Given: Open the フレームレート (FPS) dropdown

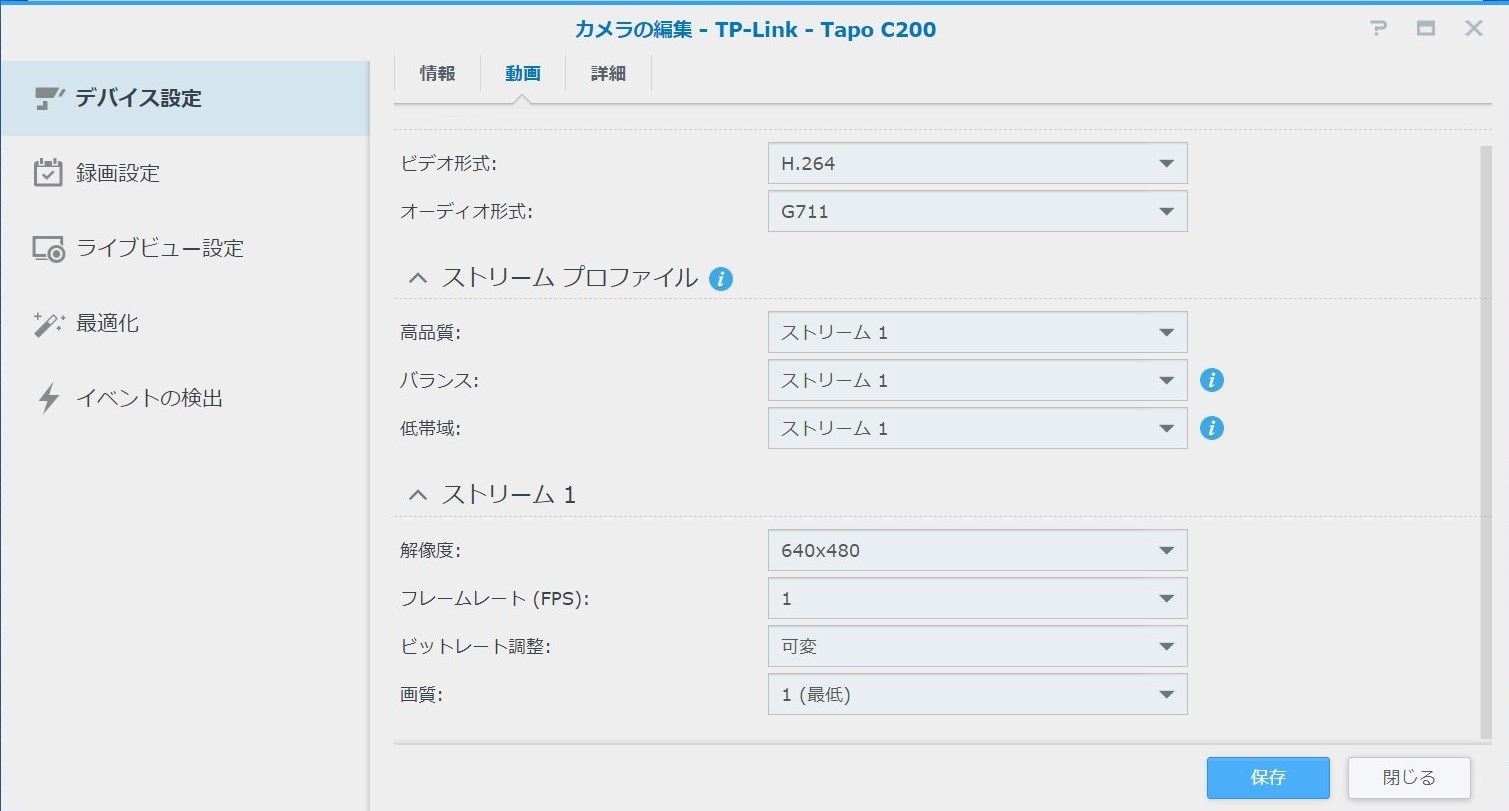Looking at the screenshot, I should (977, 598).
